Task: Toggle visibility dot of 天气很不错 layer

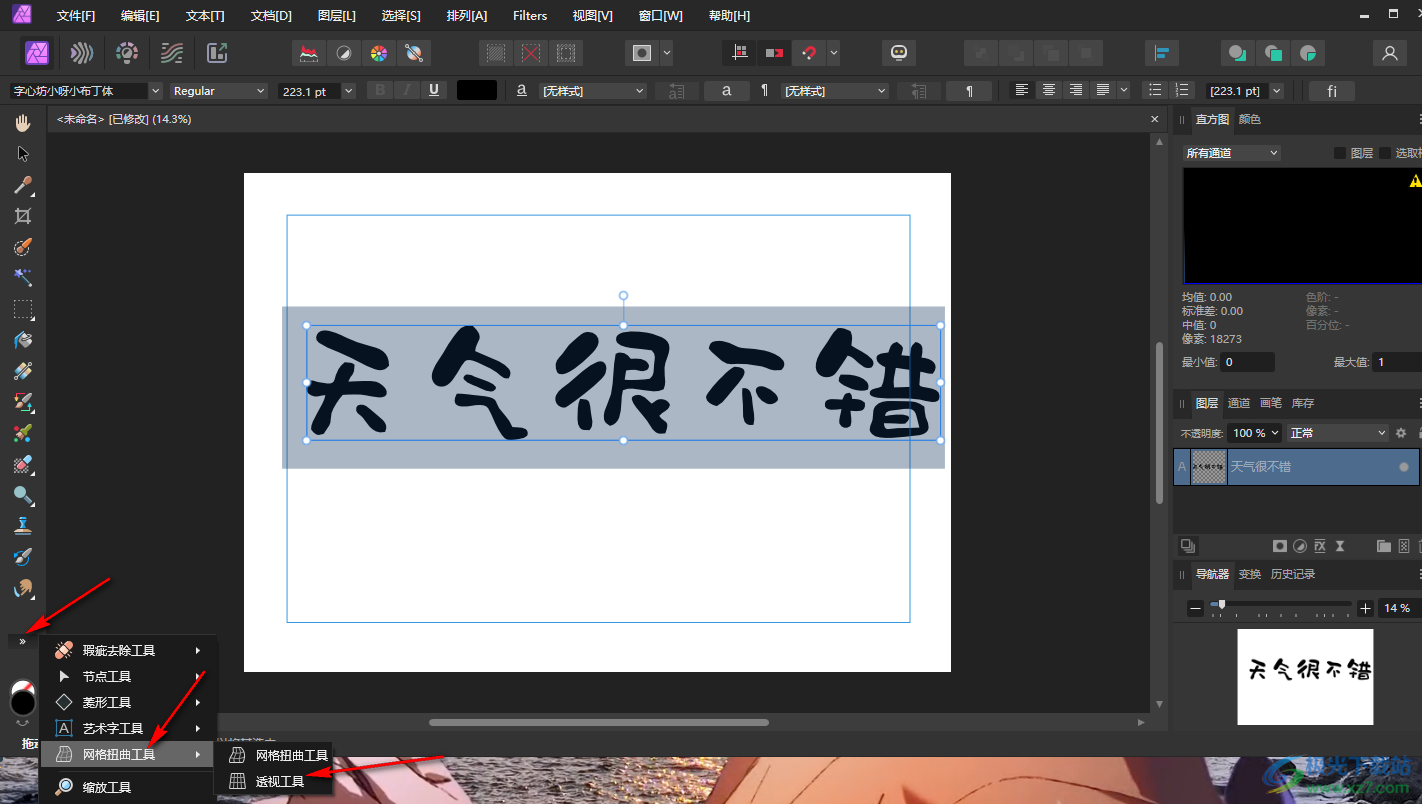Action: 1403,467
